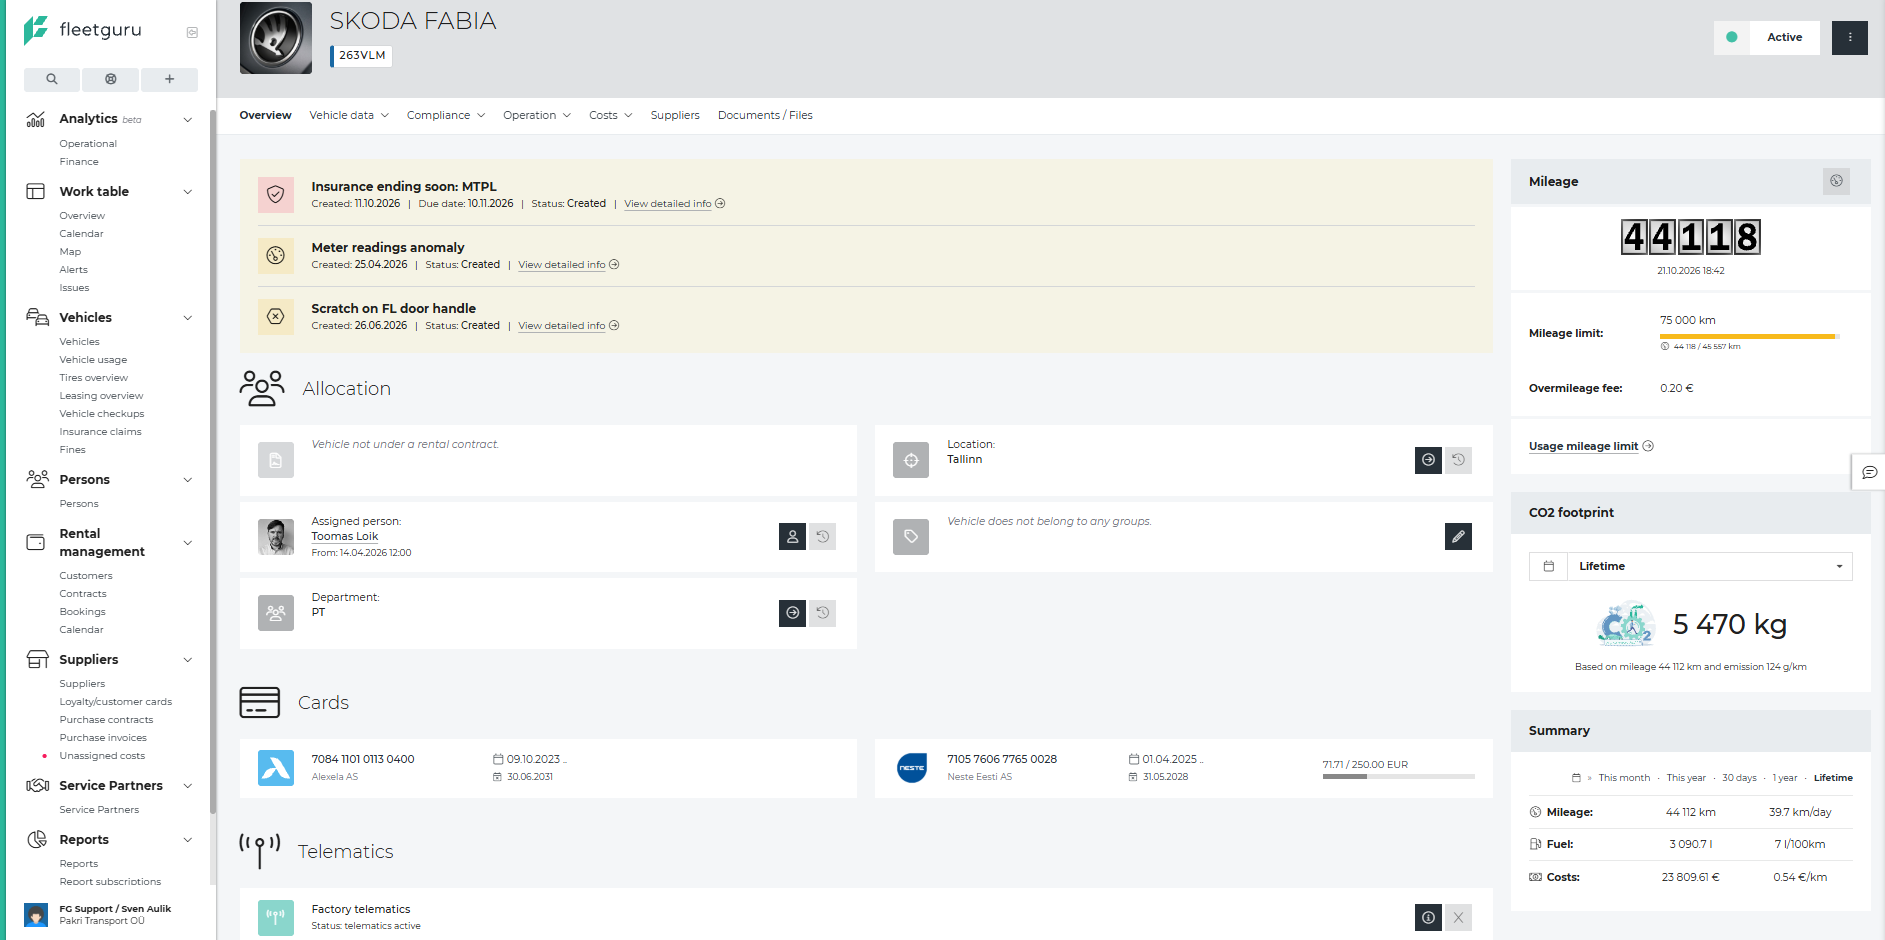Click the Skoda Fabia vehicle thumbnail
Image resolution: width=1885 pixels, height=940 pixels.
276,38
